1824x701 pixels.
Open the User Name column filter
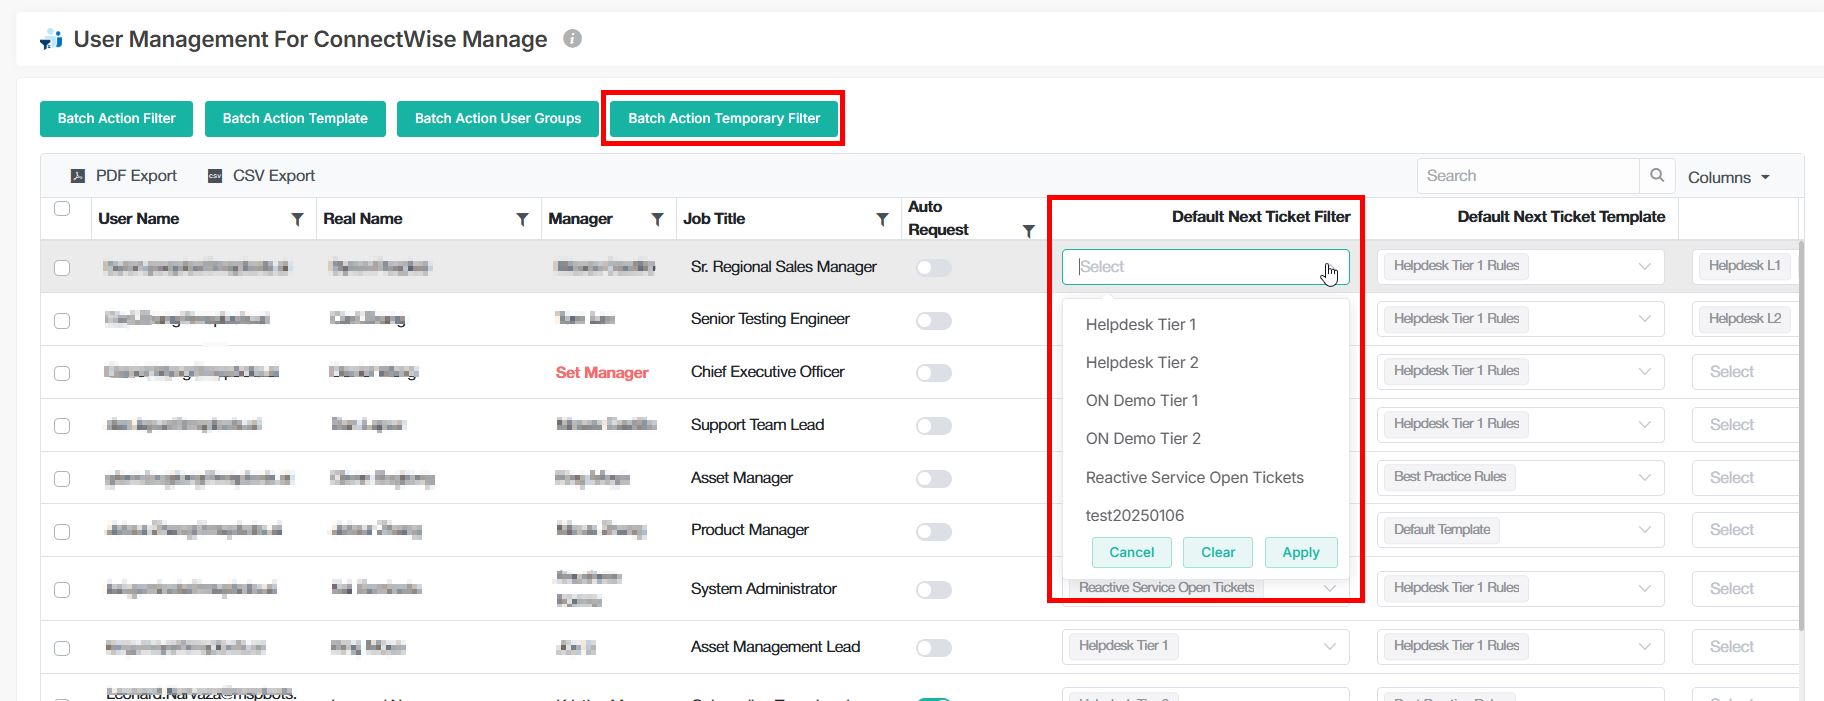297,219
